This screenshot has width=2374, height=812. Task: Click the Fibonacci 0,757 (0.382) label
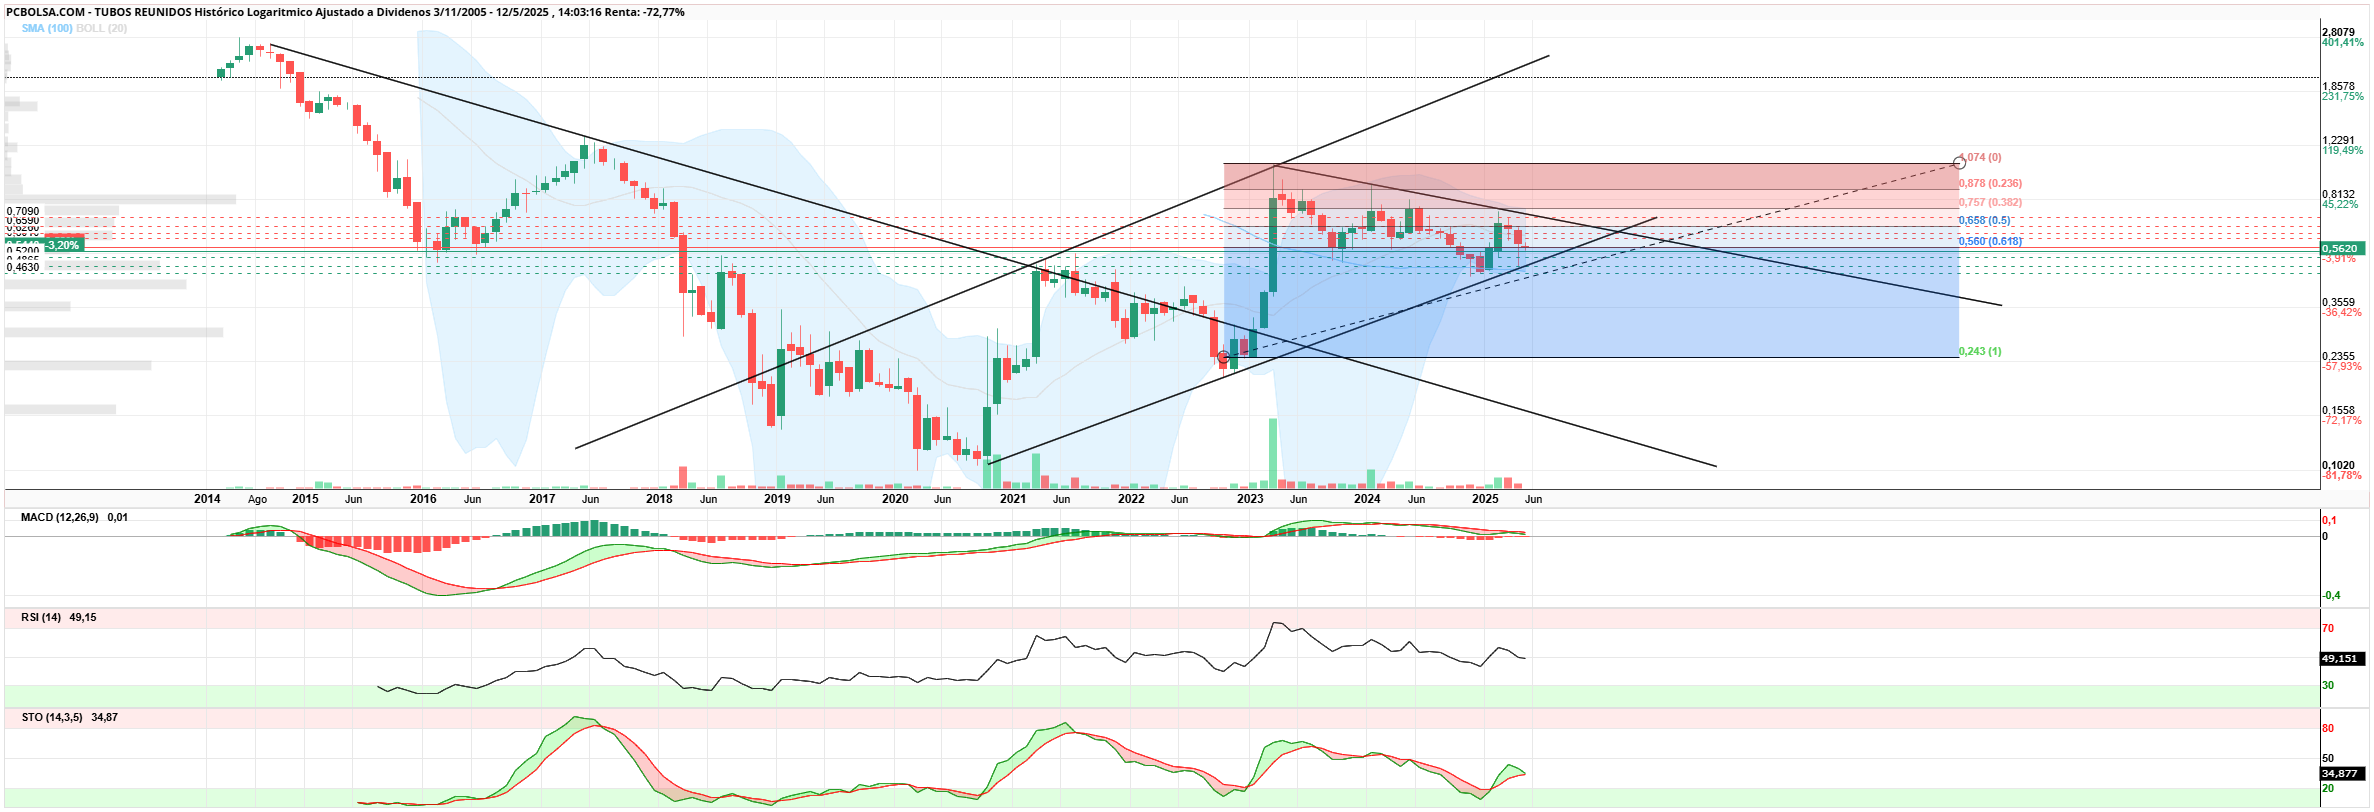(x=1990, y=203)
